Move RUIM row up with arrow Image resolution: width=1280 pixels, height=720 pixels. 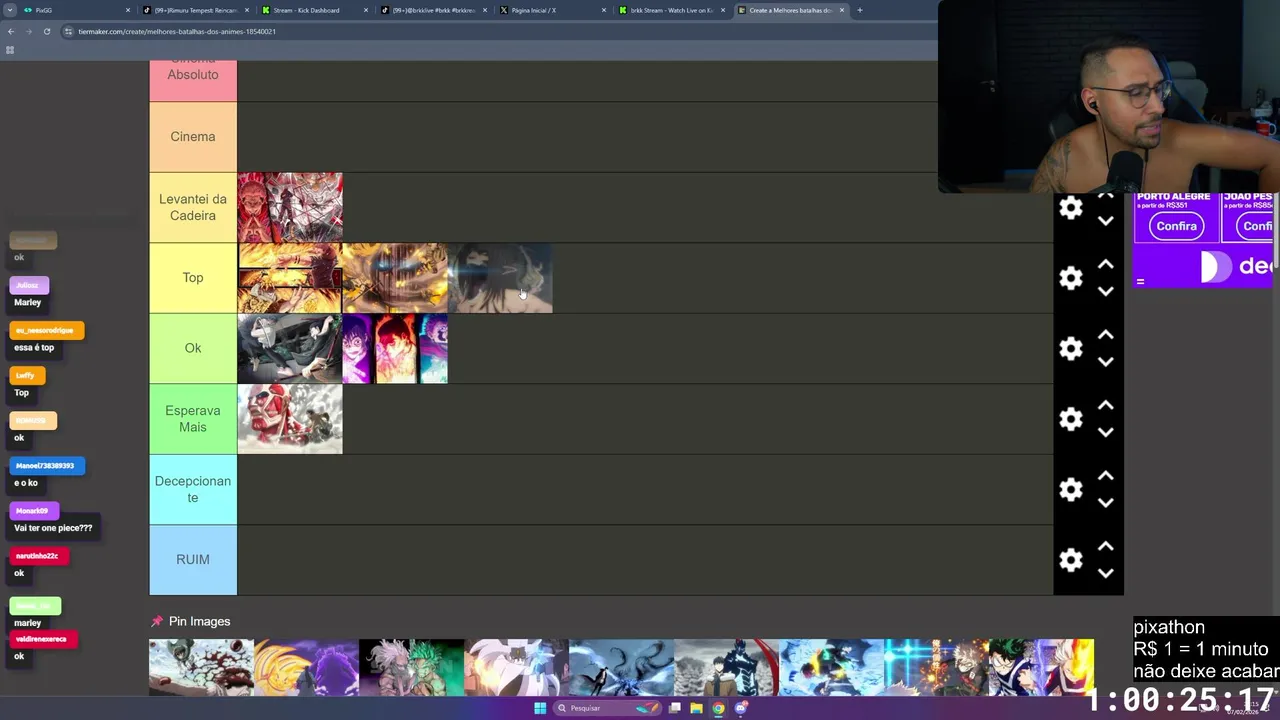[x=1106, y=547]
